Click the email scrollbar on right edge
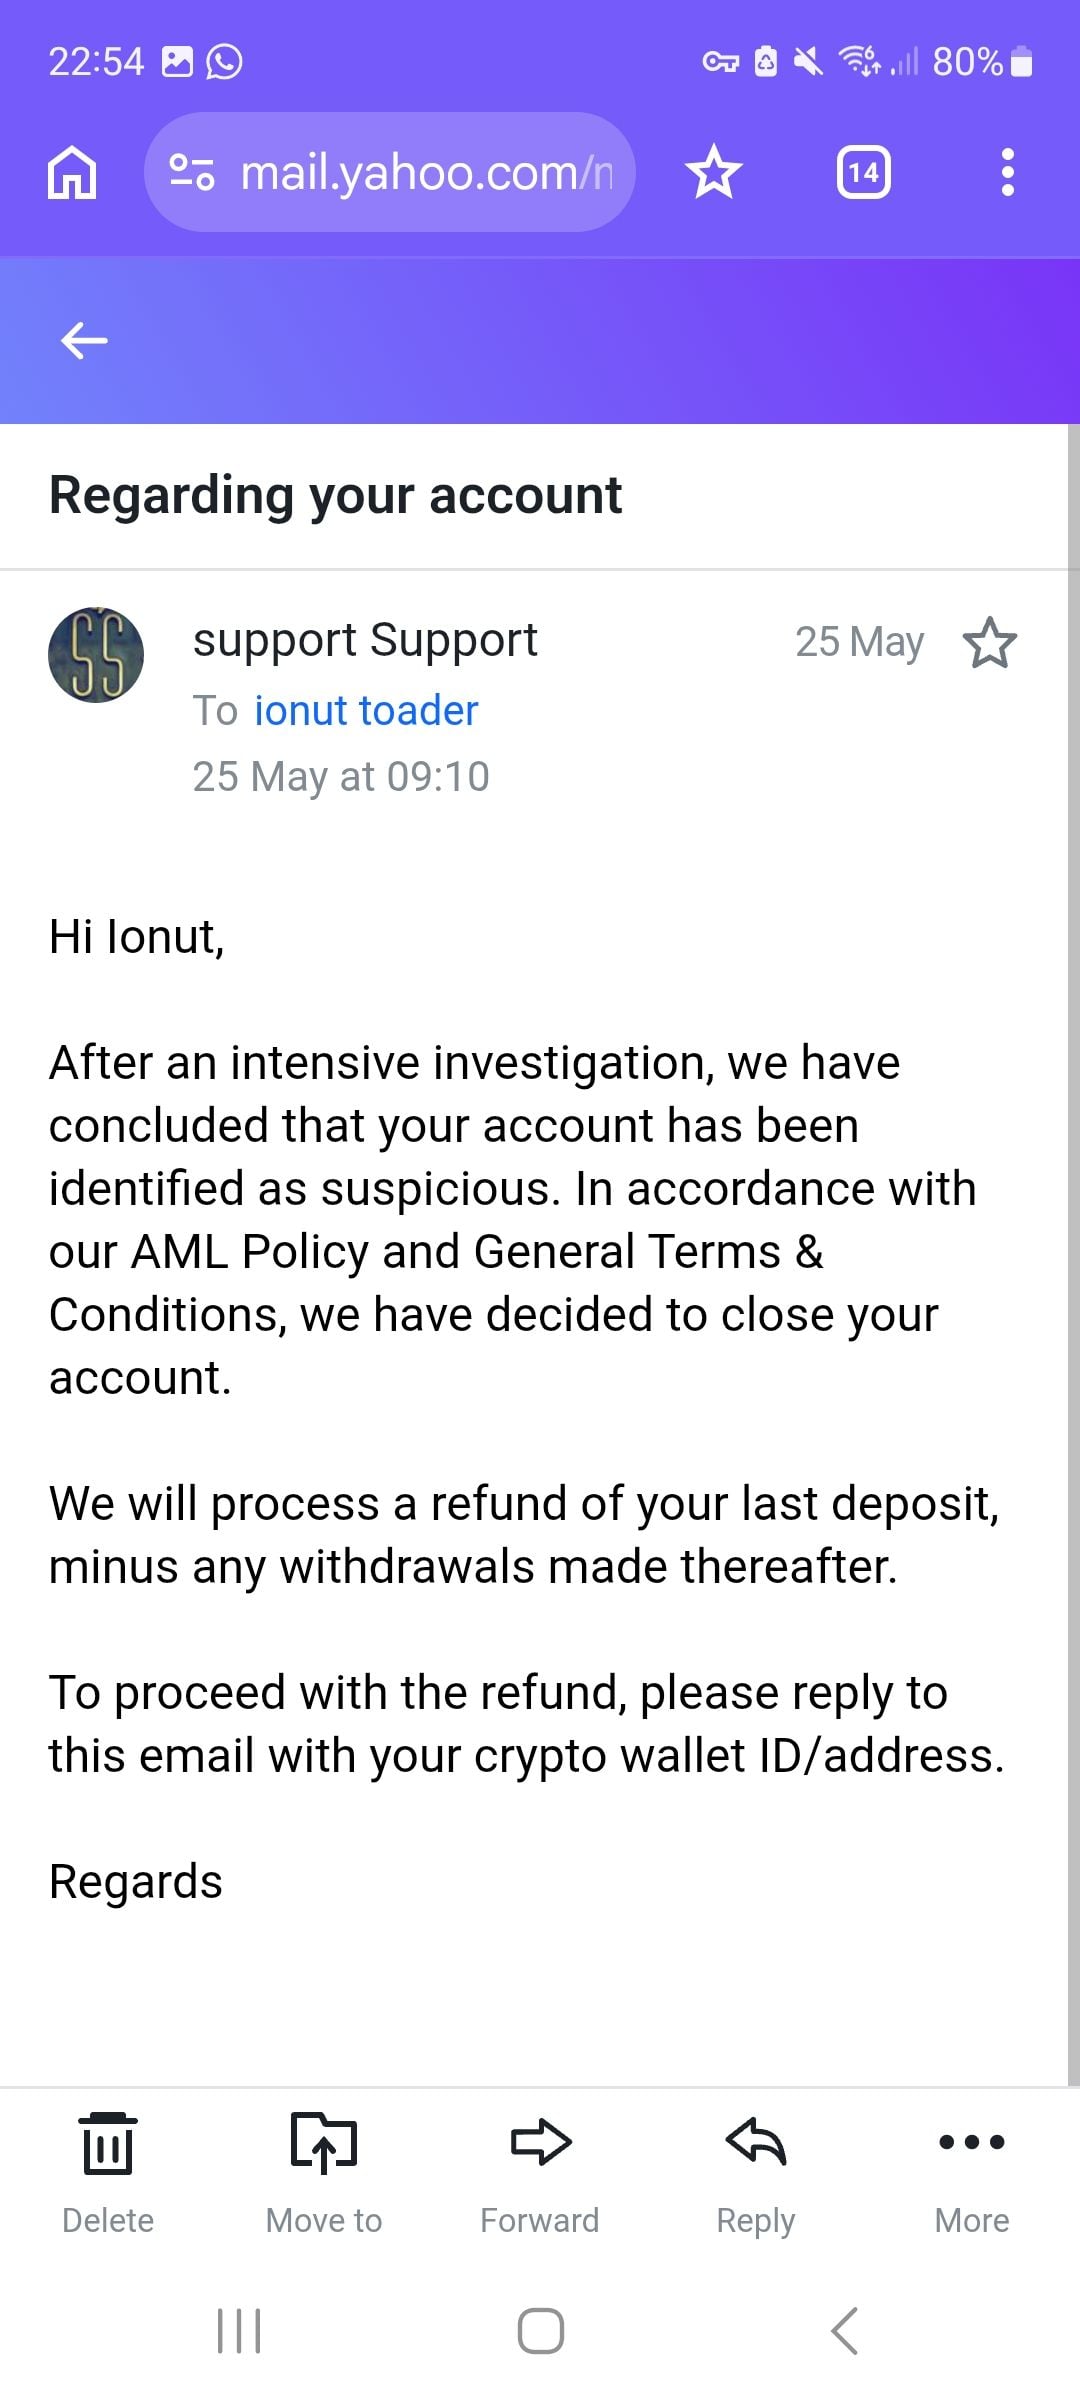 [x=1073, y=1255]
